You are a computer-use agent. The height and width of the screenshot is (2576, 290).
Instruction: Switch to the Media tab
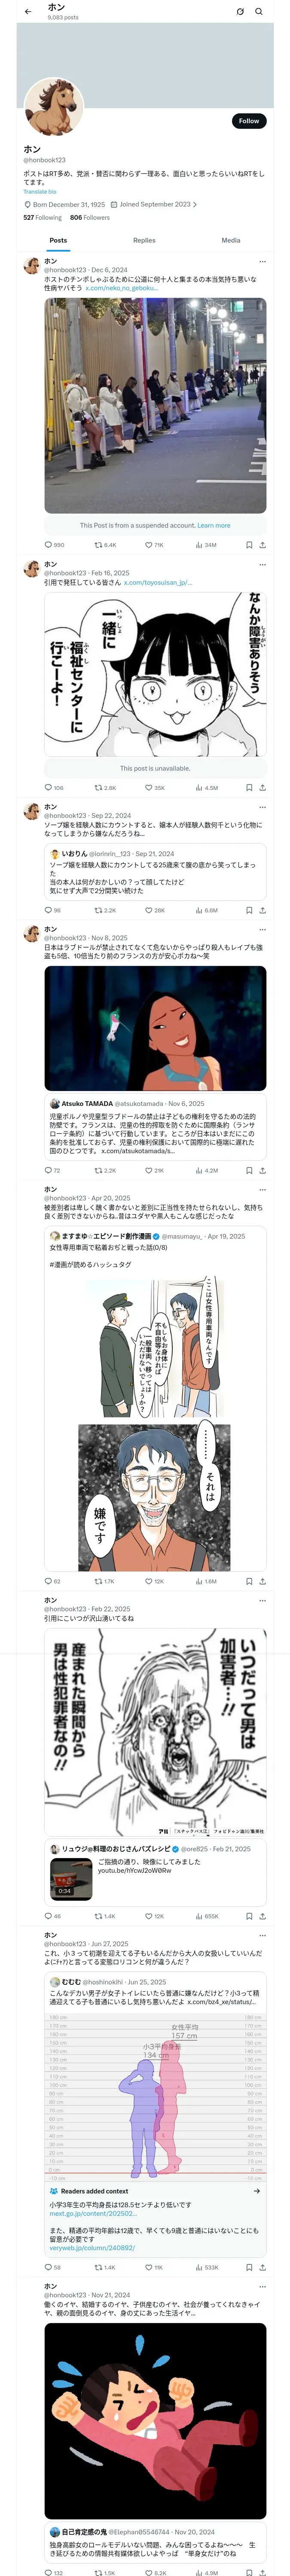[231, 240]
